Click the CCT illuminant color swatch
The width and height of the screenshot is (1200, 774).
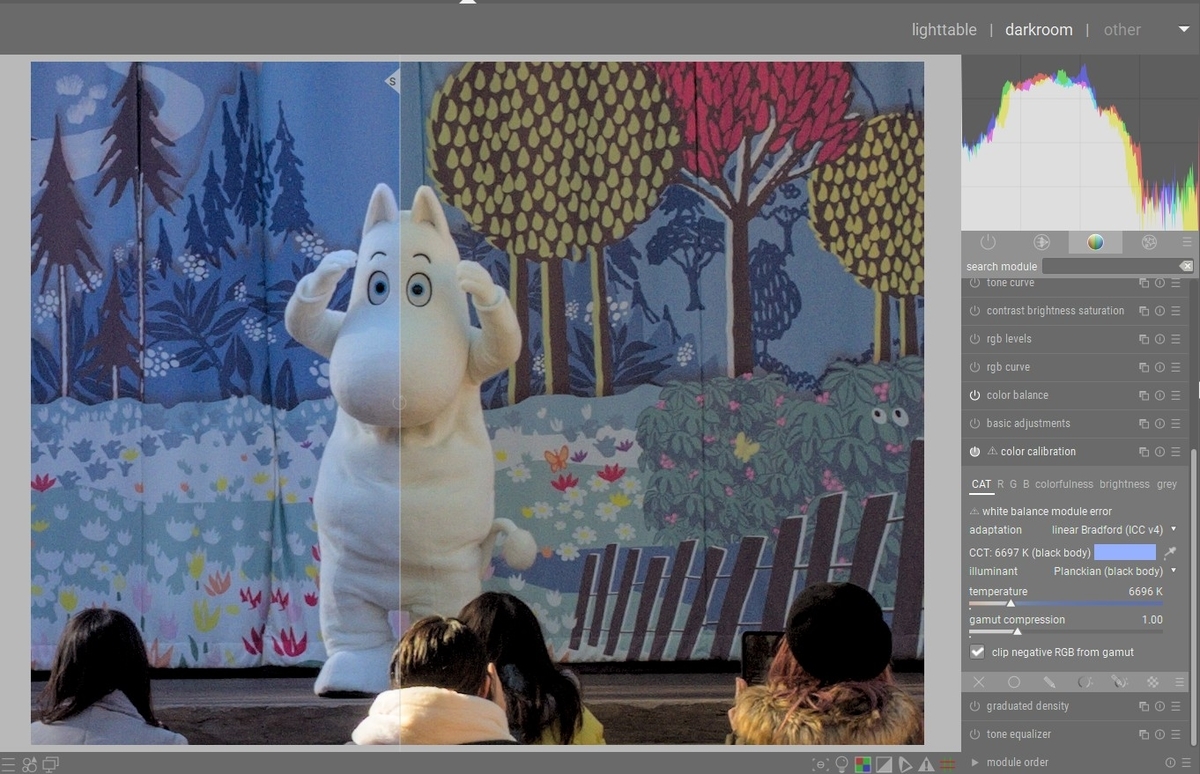pyautogui.click(x=1125, y=552)
